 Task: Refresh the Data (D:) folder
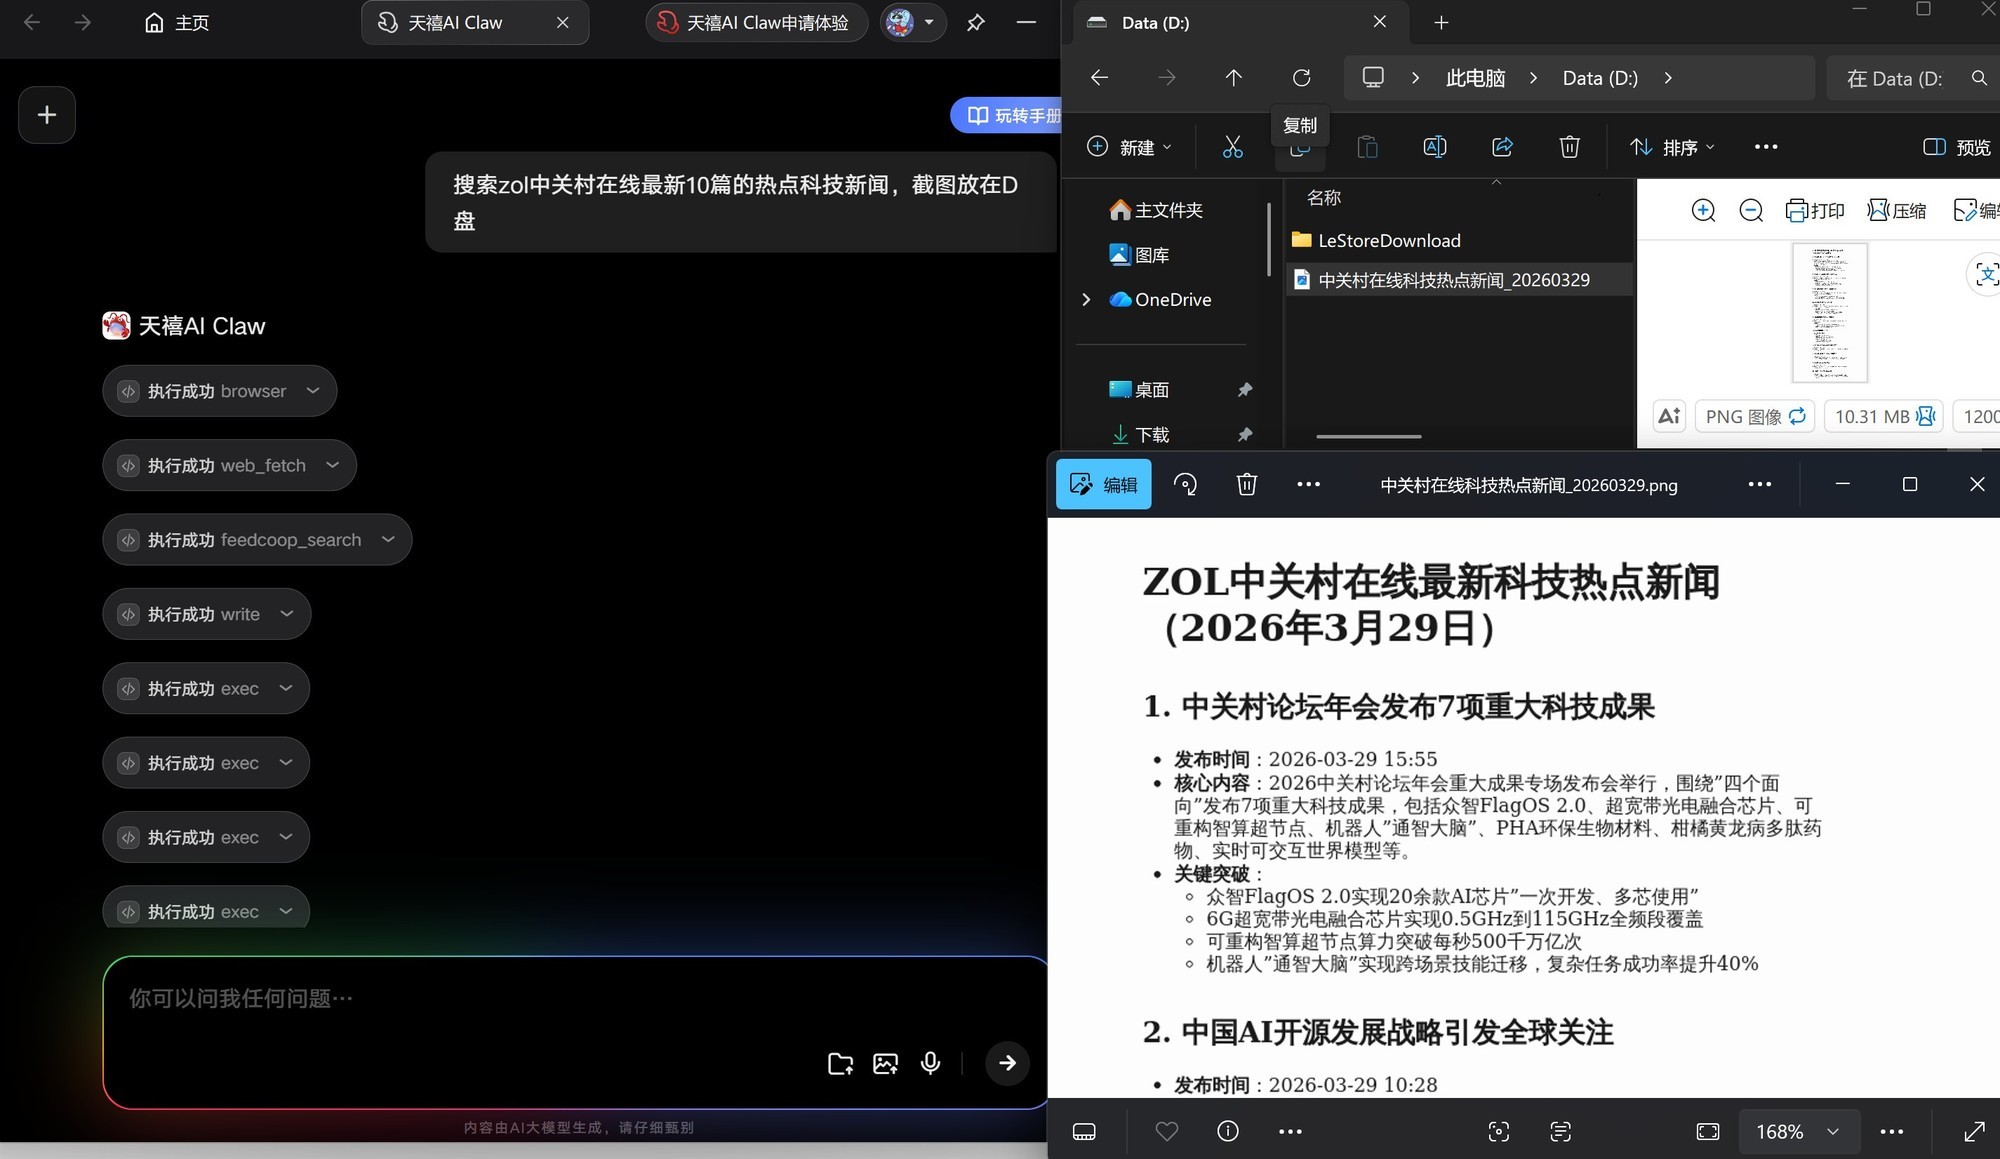[1301, 78]
